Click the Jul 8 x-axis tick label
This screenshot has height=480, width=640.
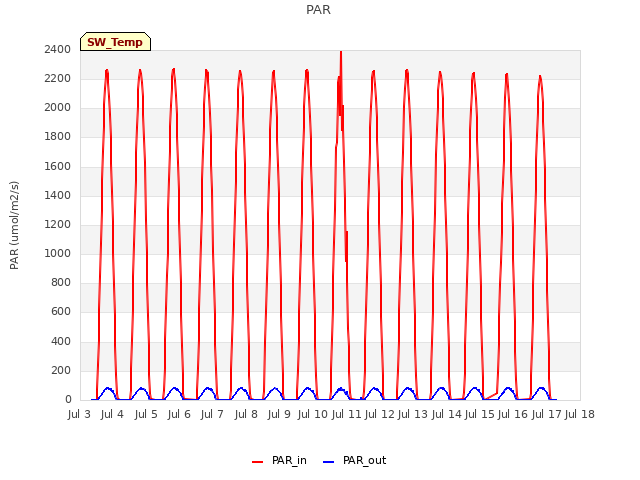pyautogui.click(x=246, y=414)
